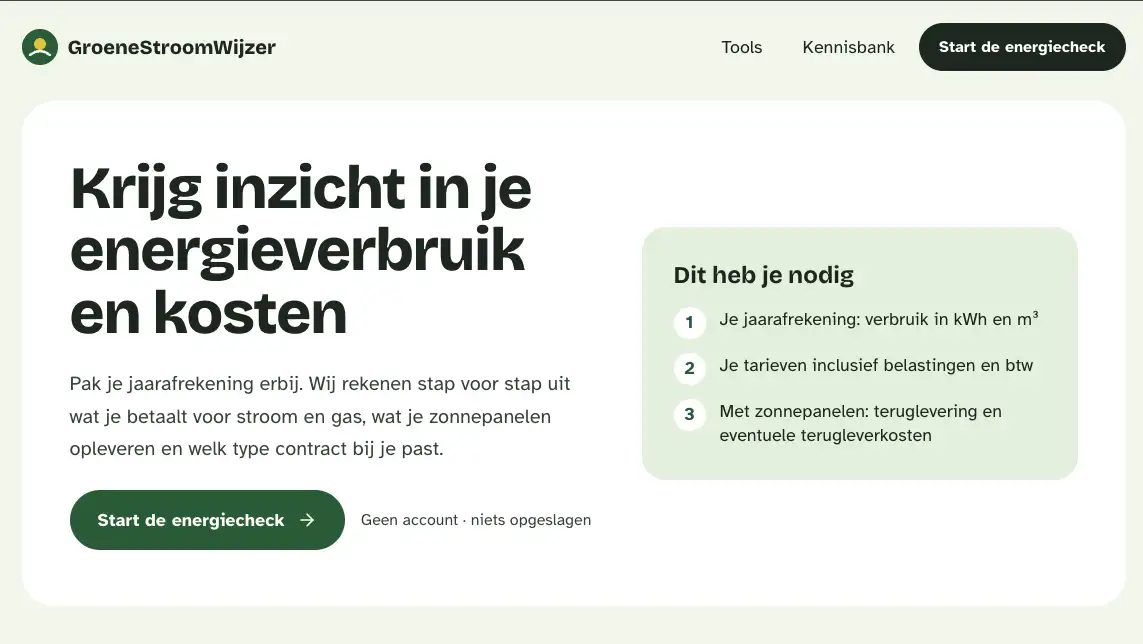Click the dark header Start de energiecheck button
The image size is (1143, 644).
click(1022, 47)
